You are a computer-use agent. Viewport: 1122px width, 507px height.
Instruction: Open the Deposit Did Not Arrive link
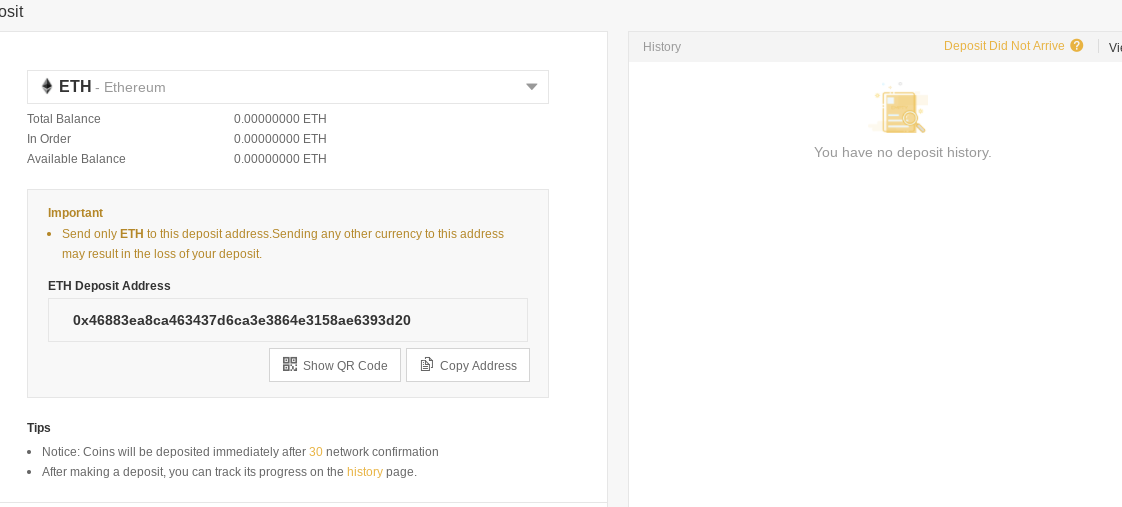point(1004,46)
